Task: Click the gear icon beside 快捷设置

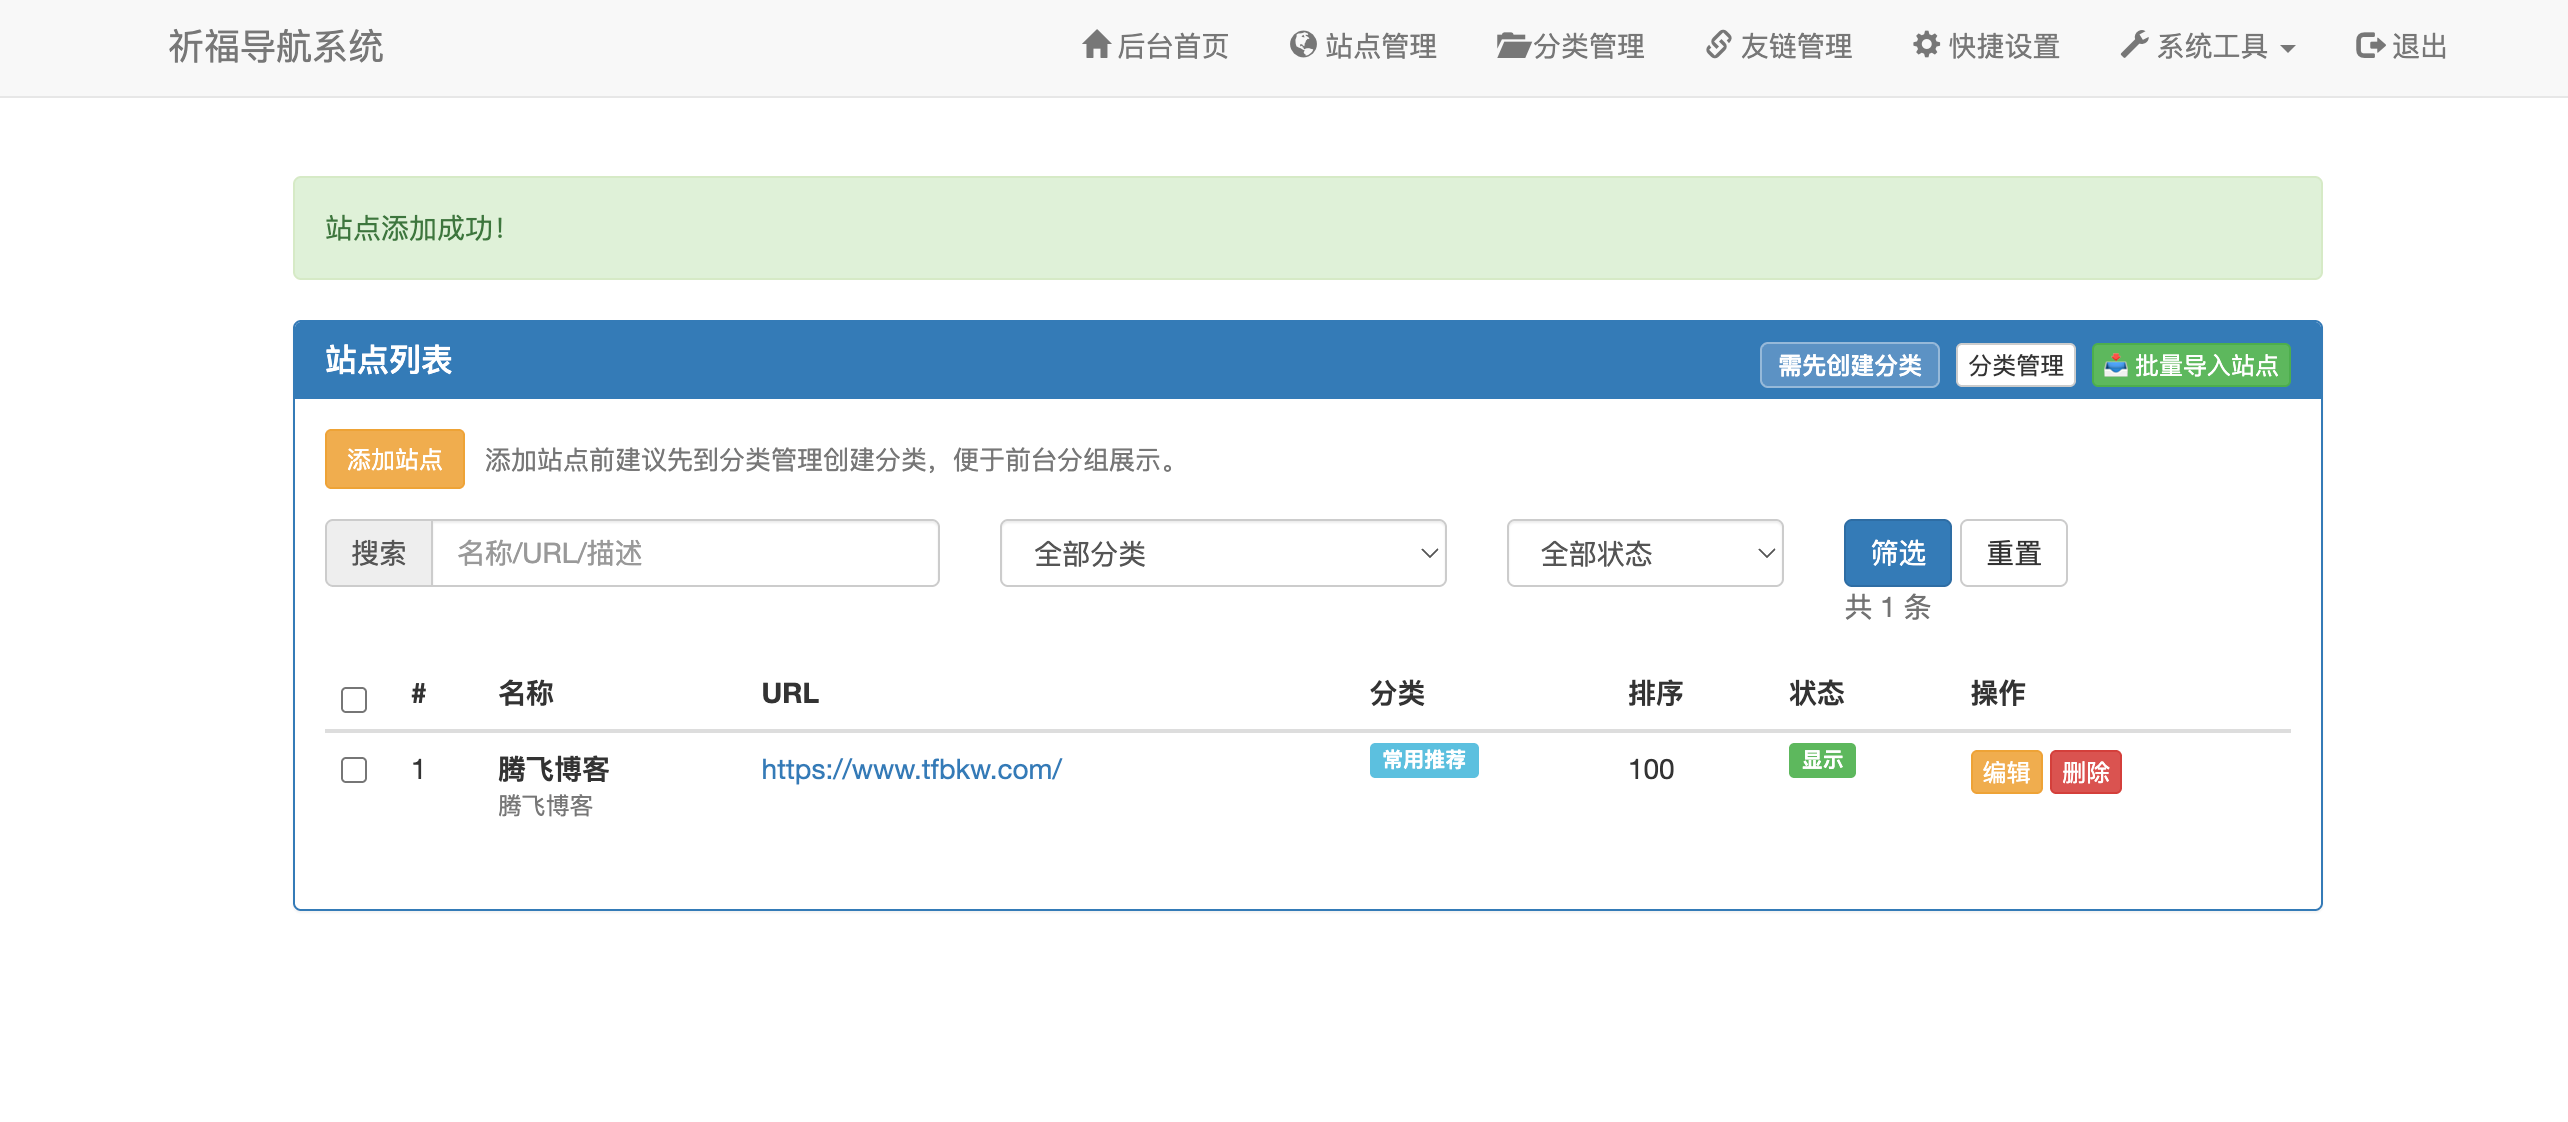Action: click(1927, 45)
